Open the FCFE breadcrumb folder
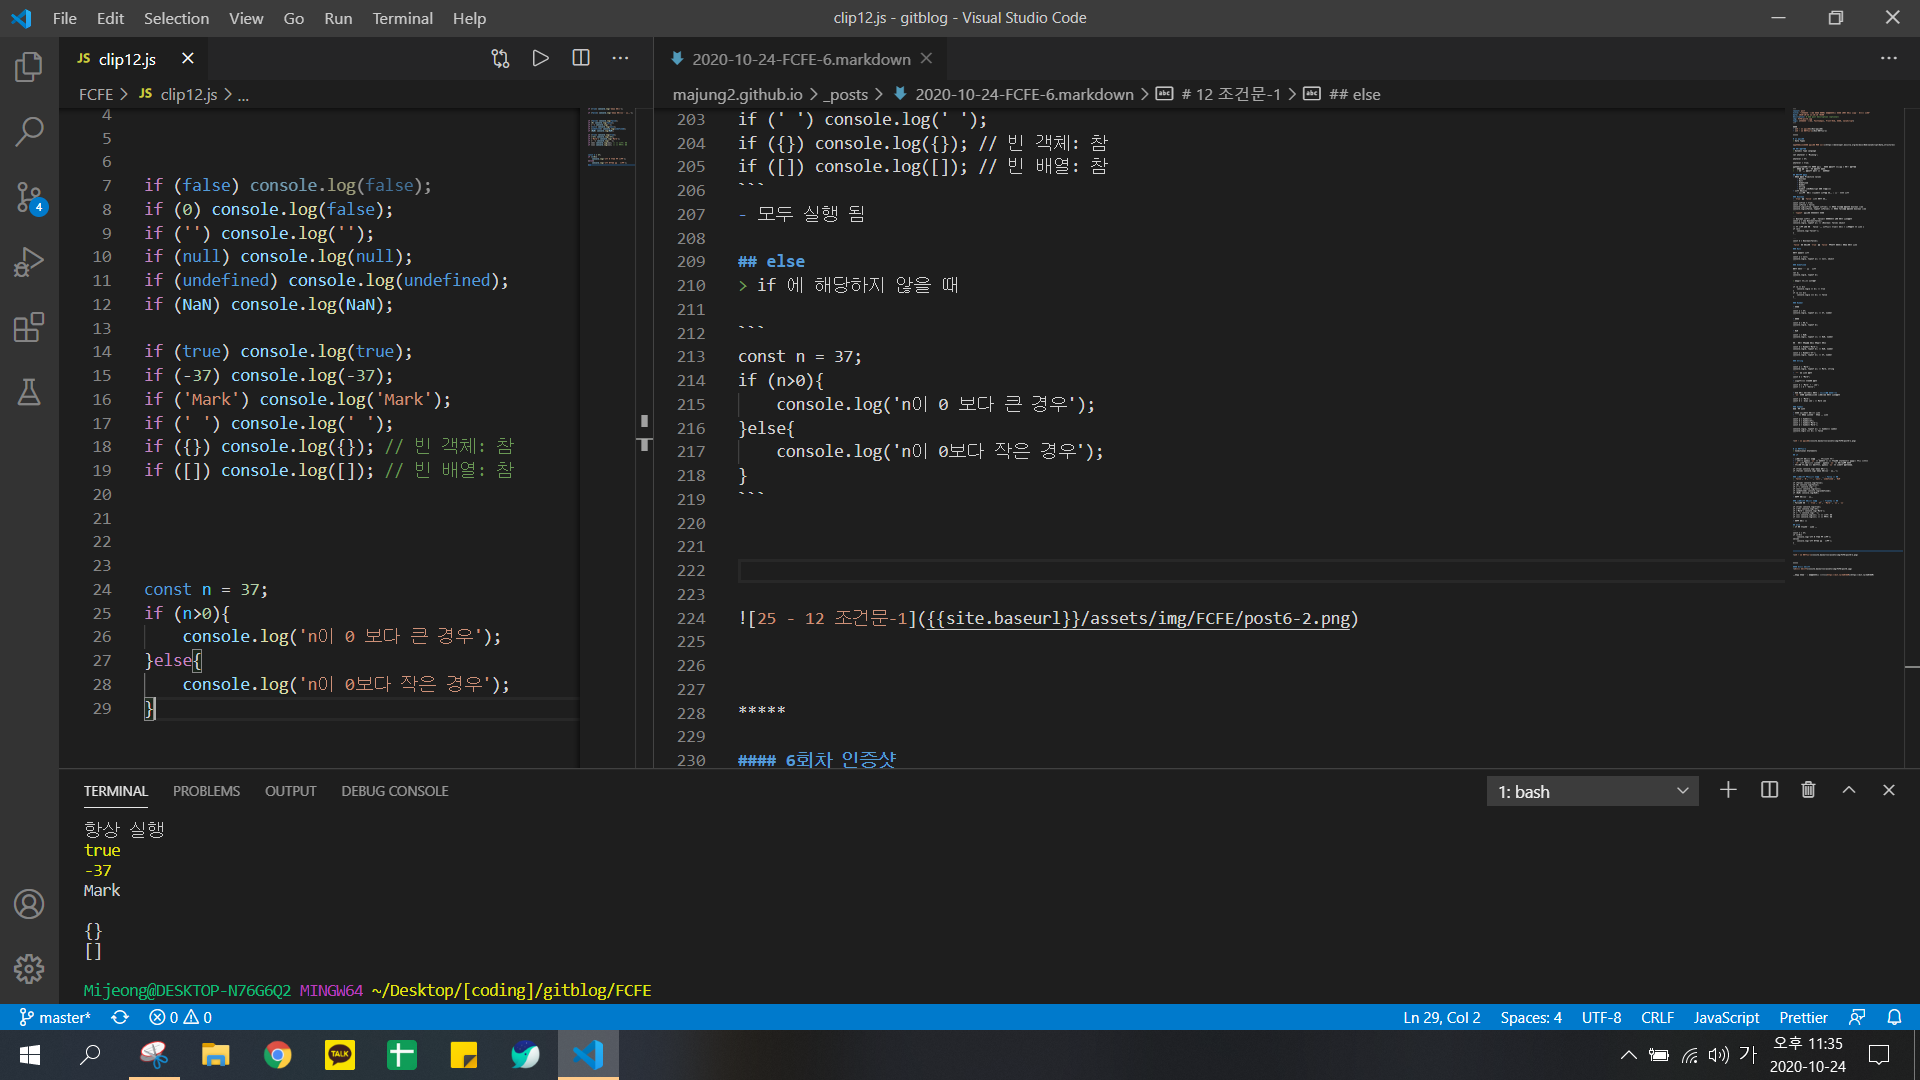Image resolution: width=1920 pixels, height=1080 pixels. pyautogui.click(x=96, y=94)
